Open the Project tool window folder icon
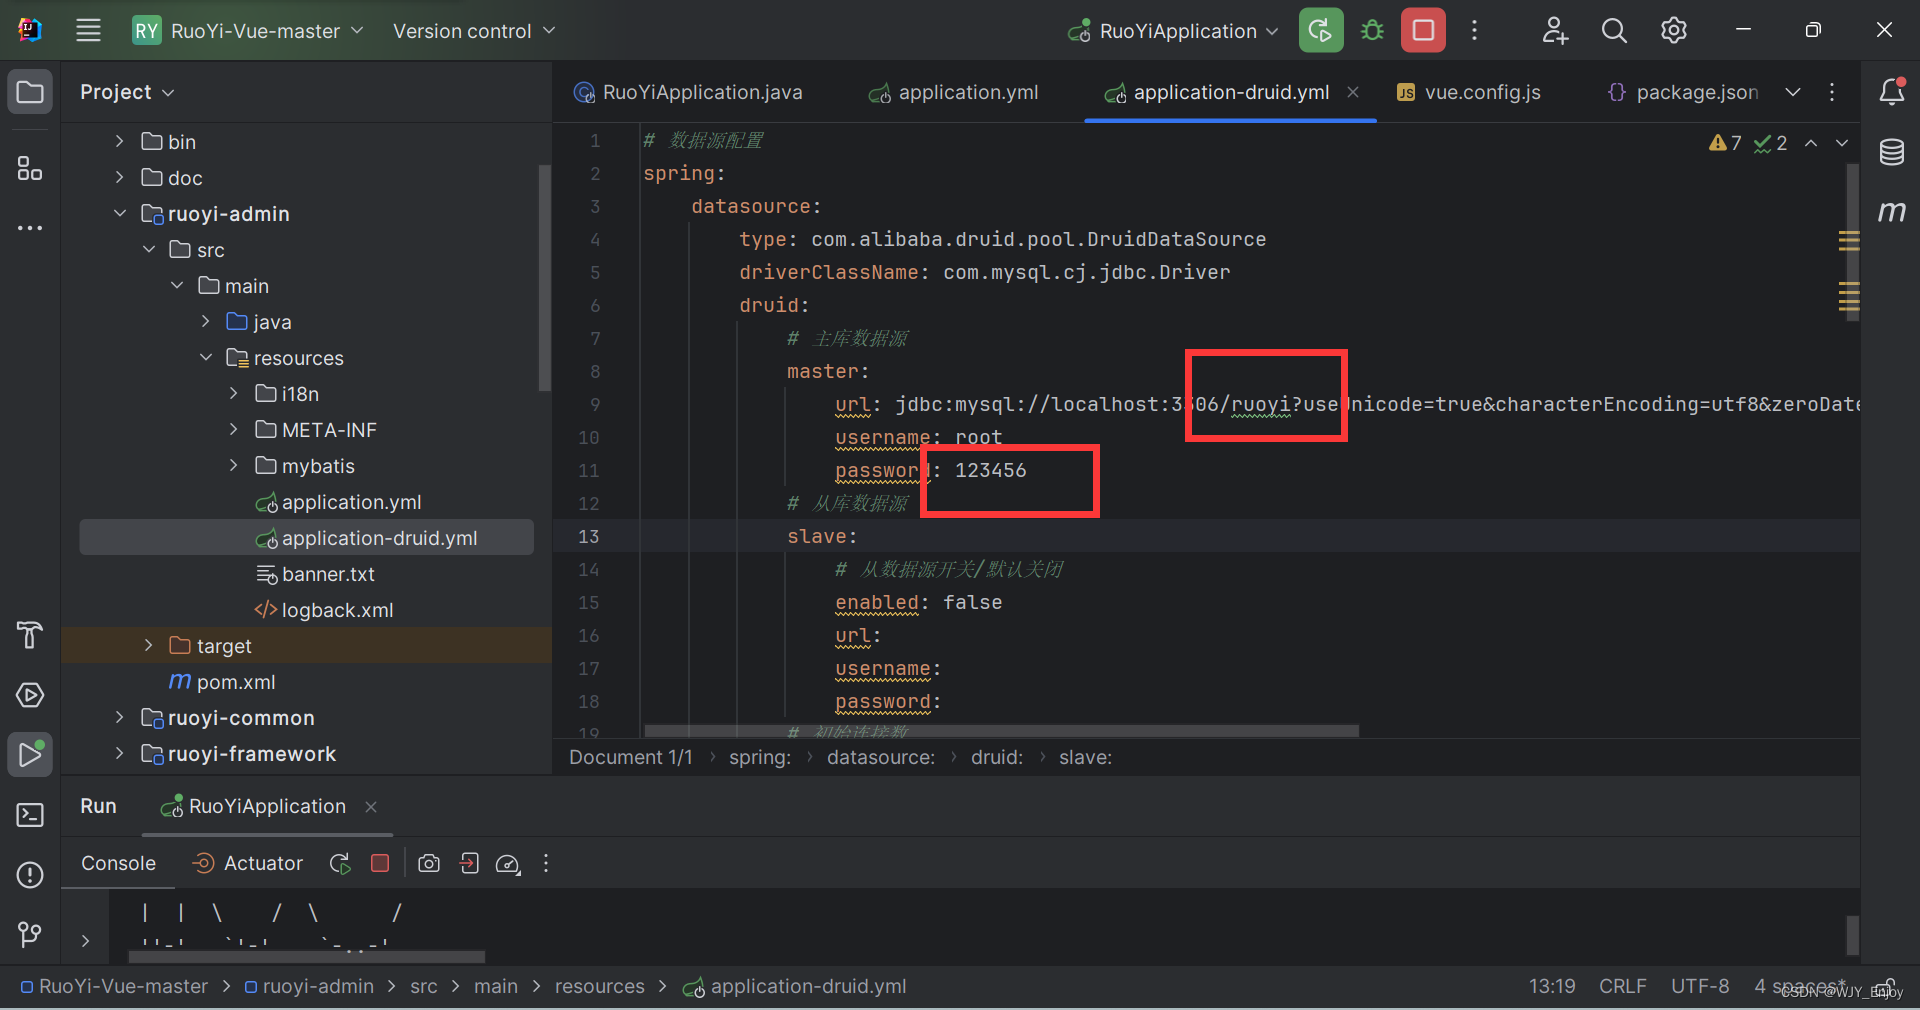This screenshot has height=1010, width=1920. (30, 92)
